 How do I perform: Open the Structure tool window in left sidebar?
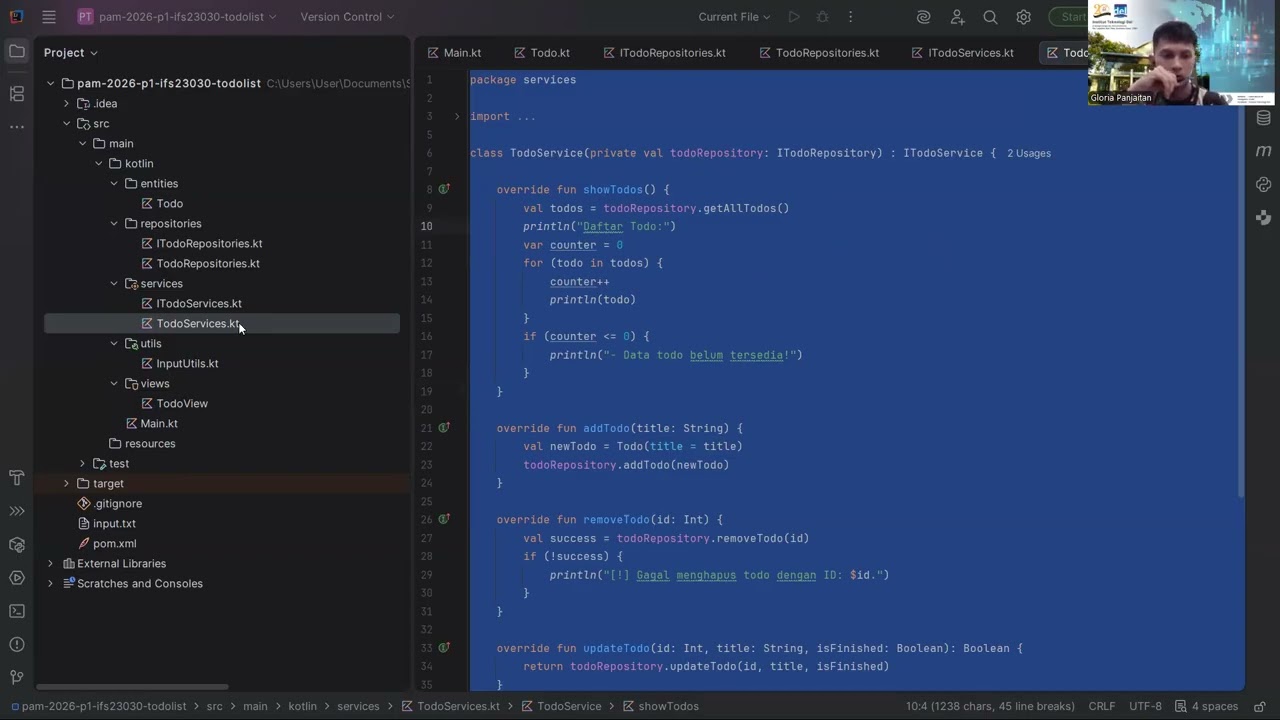[x=17, y=94]
